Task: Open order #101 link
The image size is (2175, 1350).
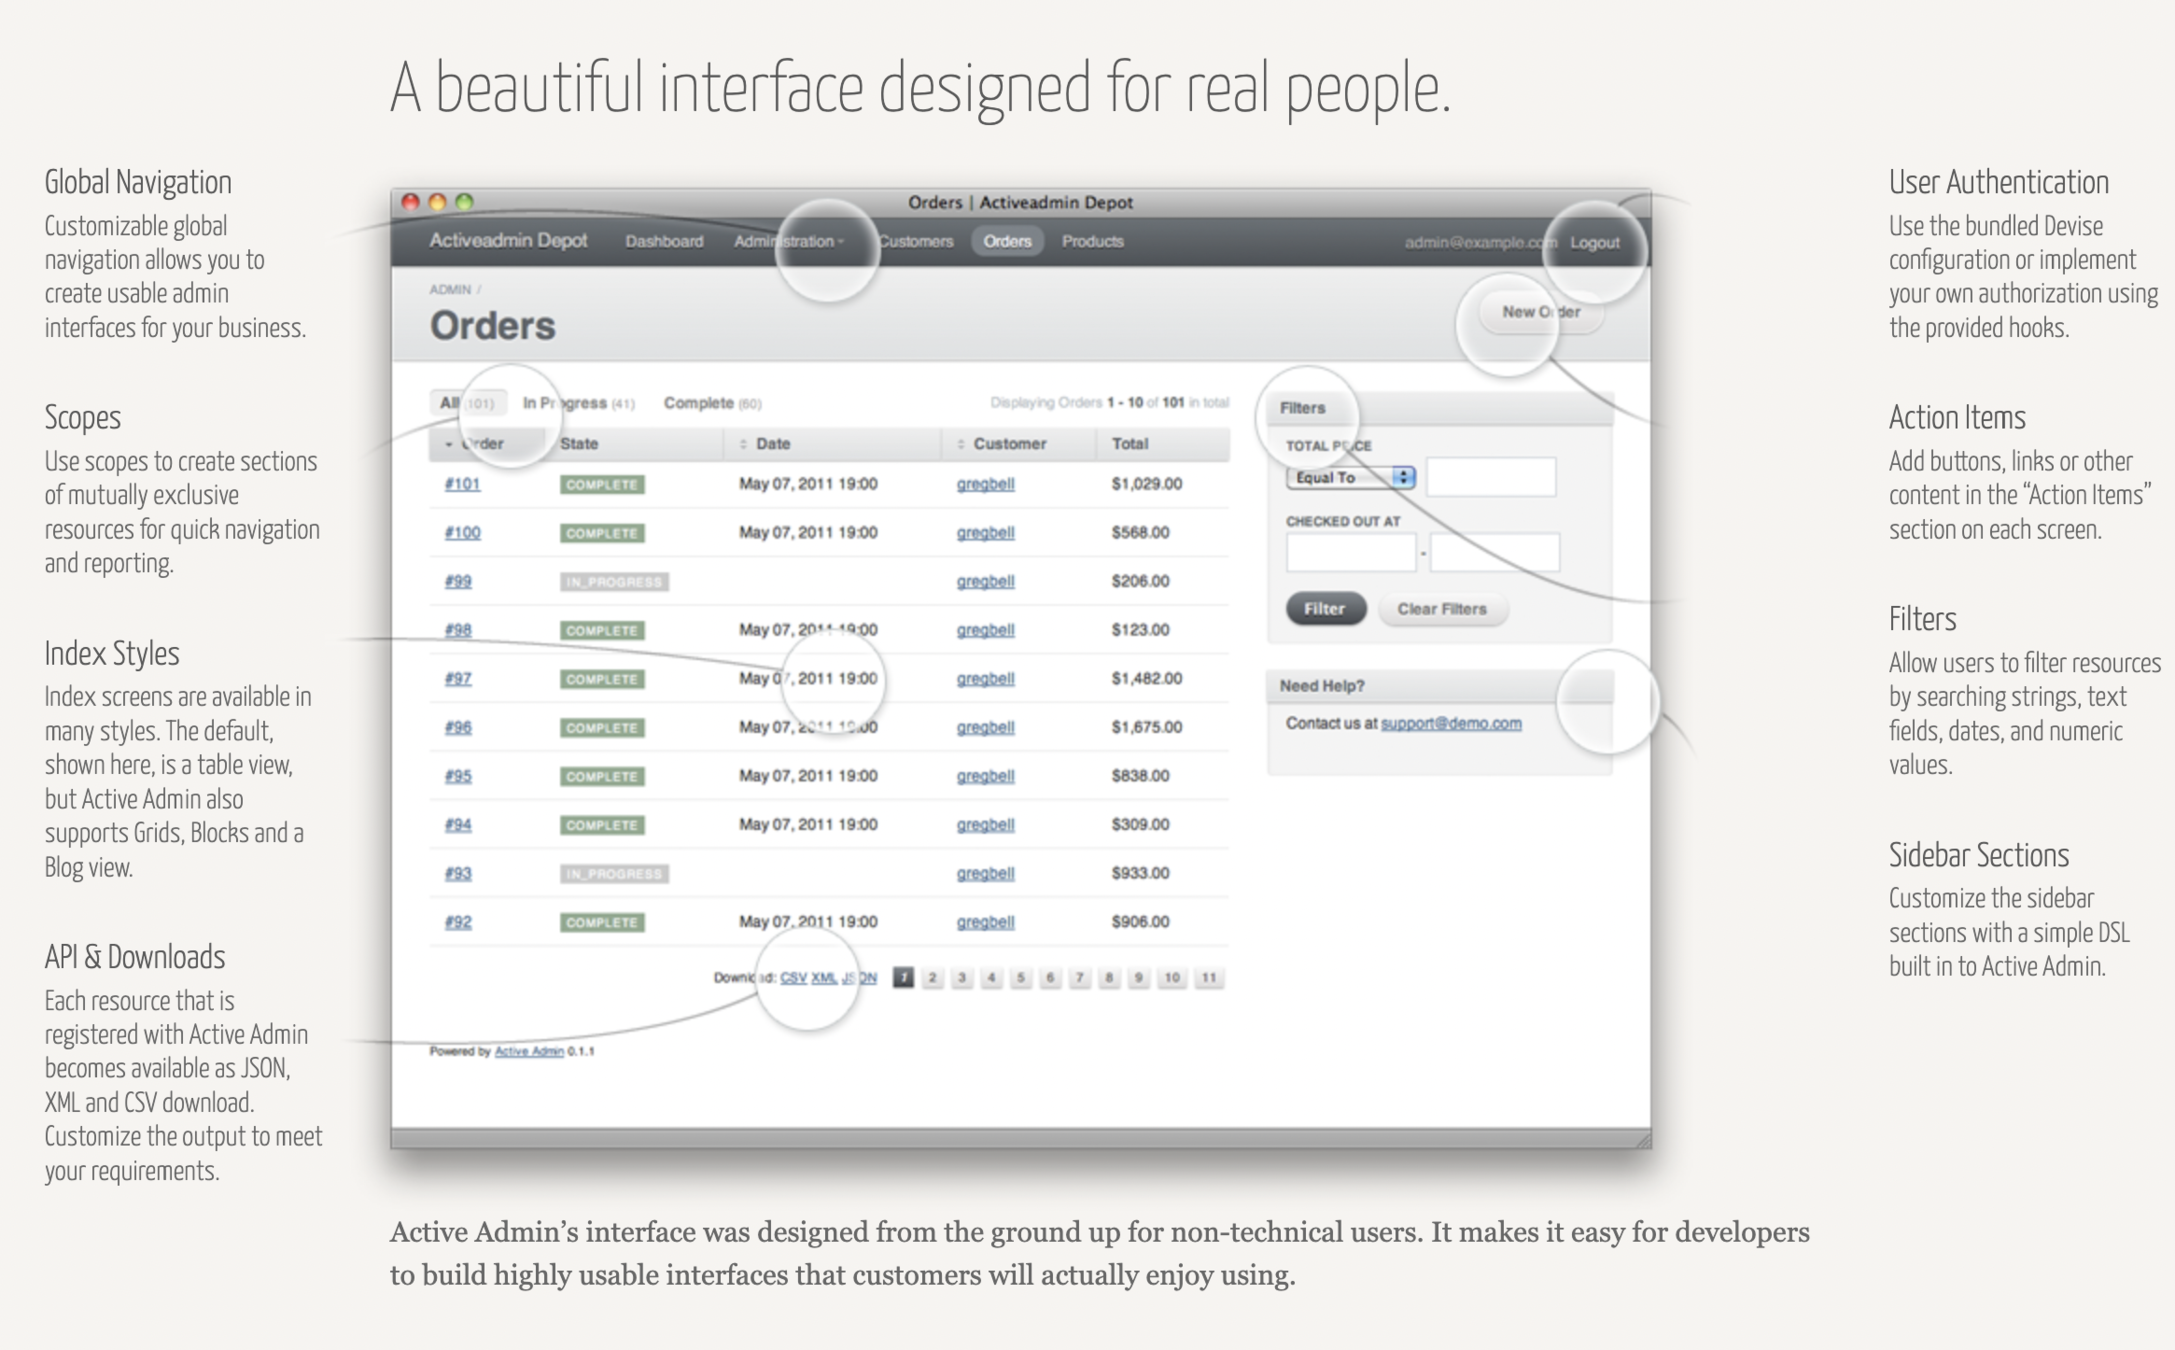Action: click(x=462, y=484)
